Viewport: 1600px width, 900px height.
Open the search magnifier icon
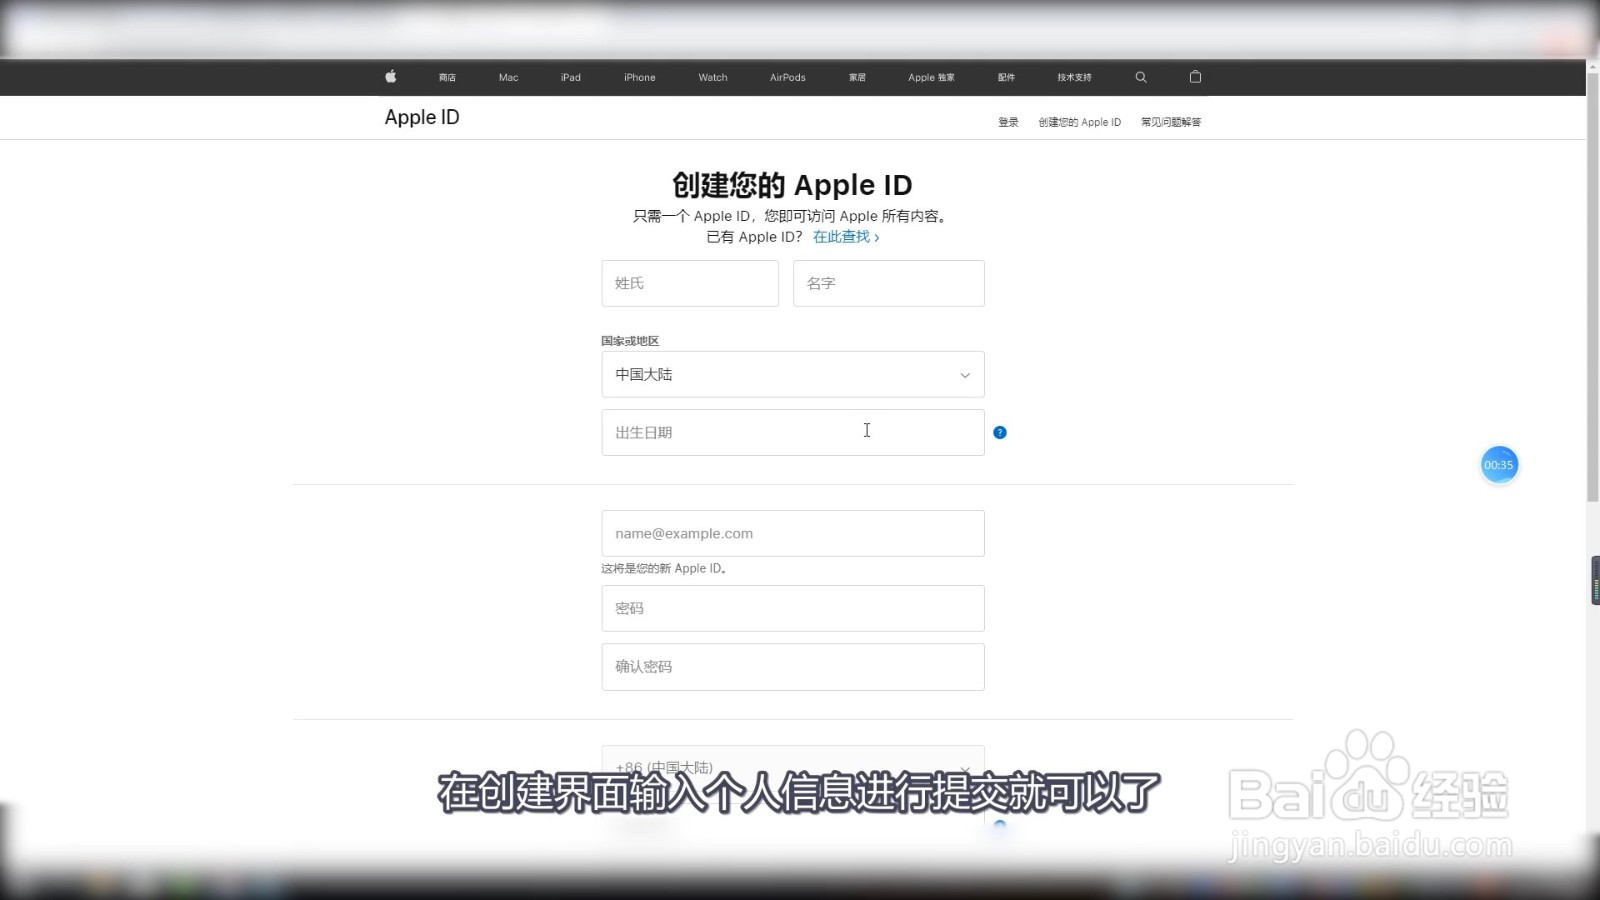(x=1141, y=77)
